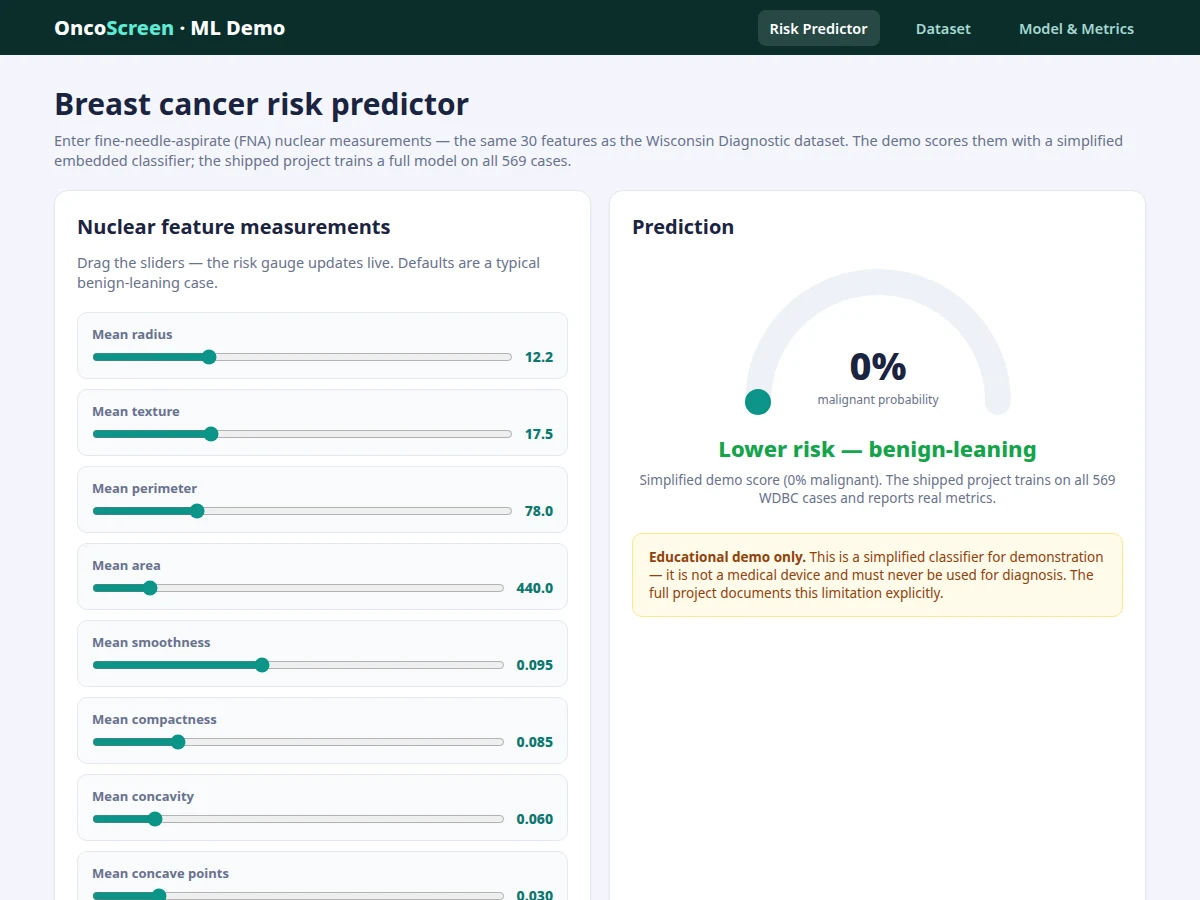Click the Mean concave points slider thumb
The width and height of the screenshot is (1200, 900).
coord(159,895)
